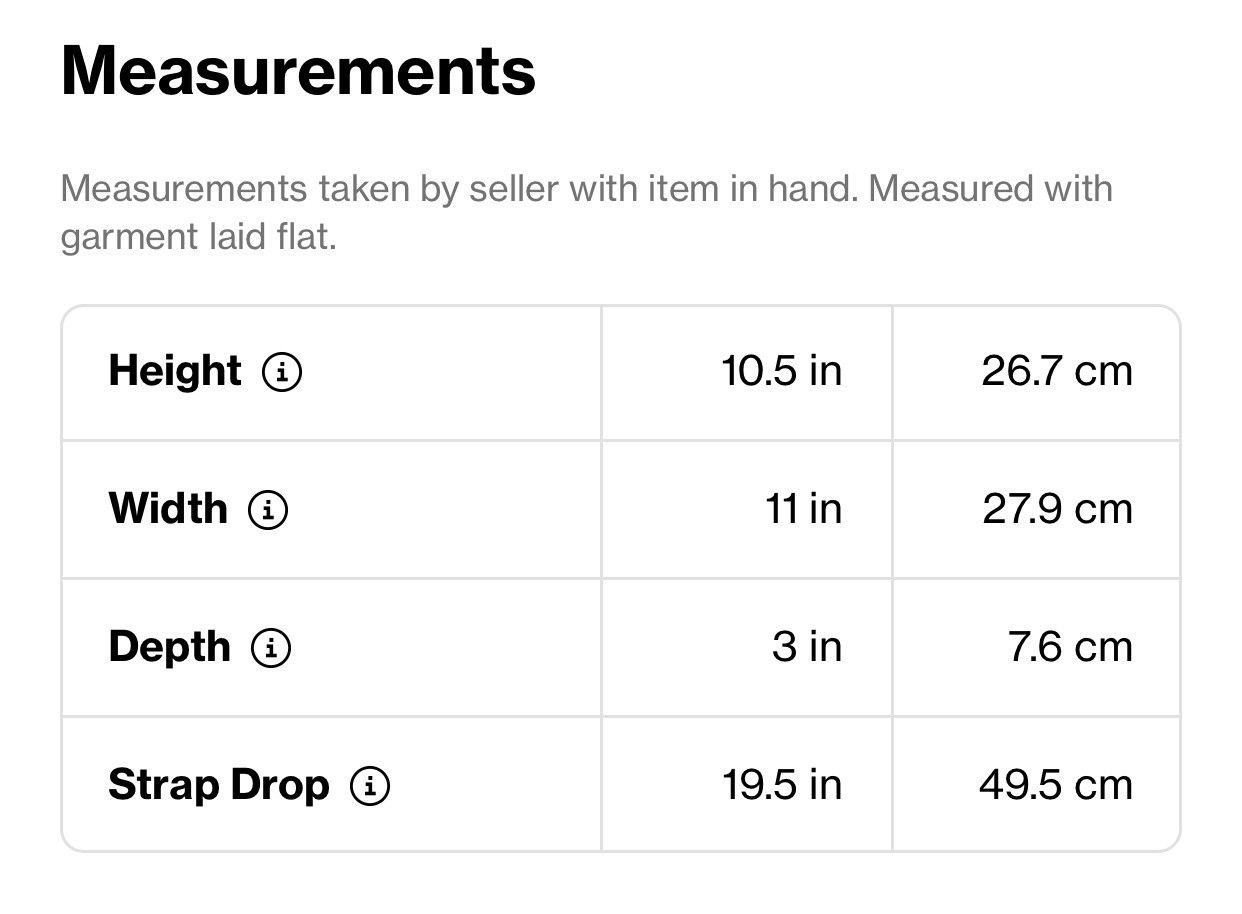The width and height of the screenshot is (1242, 914).
Task: Click the "Measured with" text
Action: tap(991, 188)
